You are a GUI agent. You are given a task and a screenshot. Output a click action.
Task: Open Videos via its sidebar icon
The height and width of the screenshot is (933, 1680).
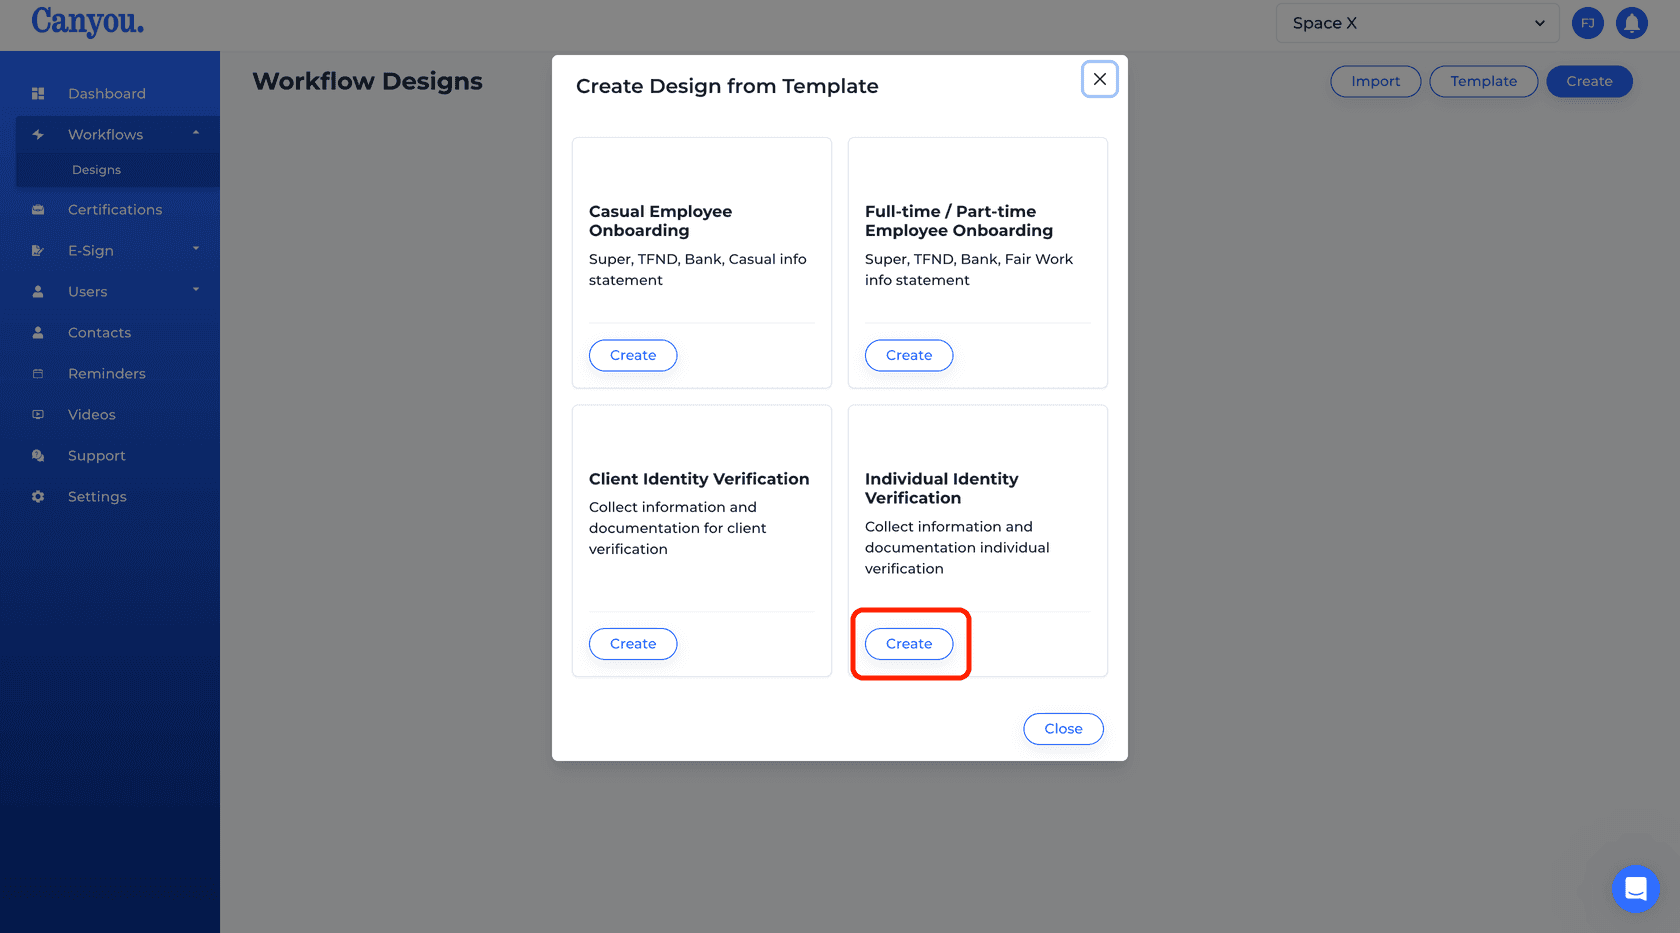click(38, 414)
